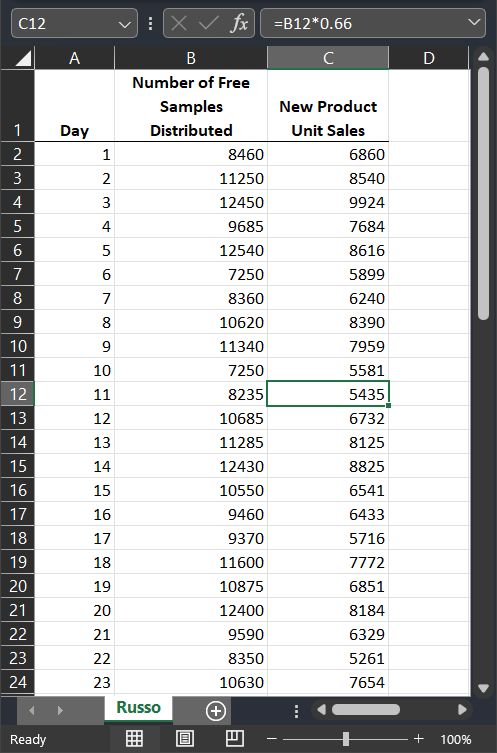Viewport: 497px width, 753px height.
Task: Click cell with value 9460
Action: (x=191, y=514)
